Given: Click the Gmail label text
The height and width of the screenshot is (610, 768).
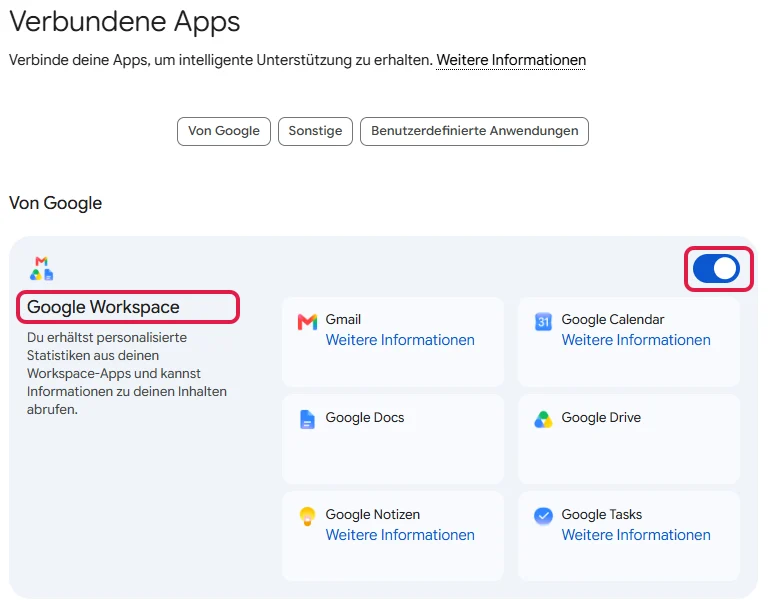Looking at the screenshot, I should click(x=343, y=319).
